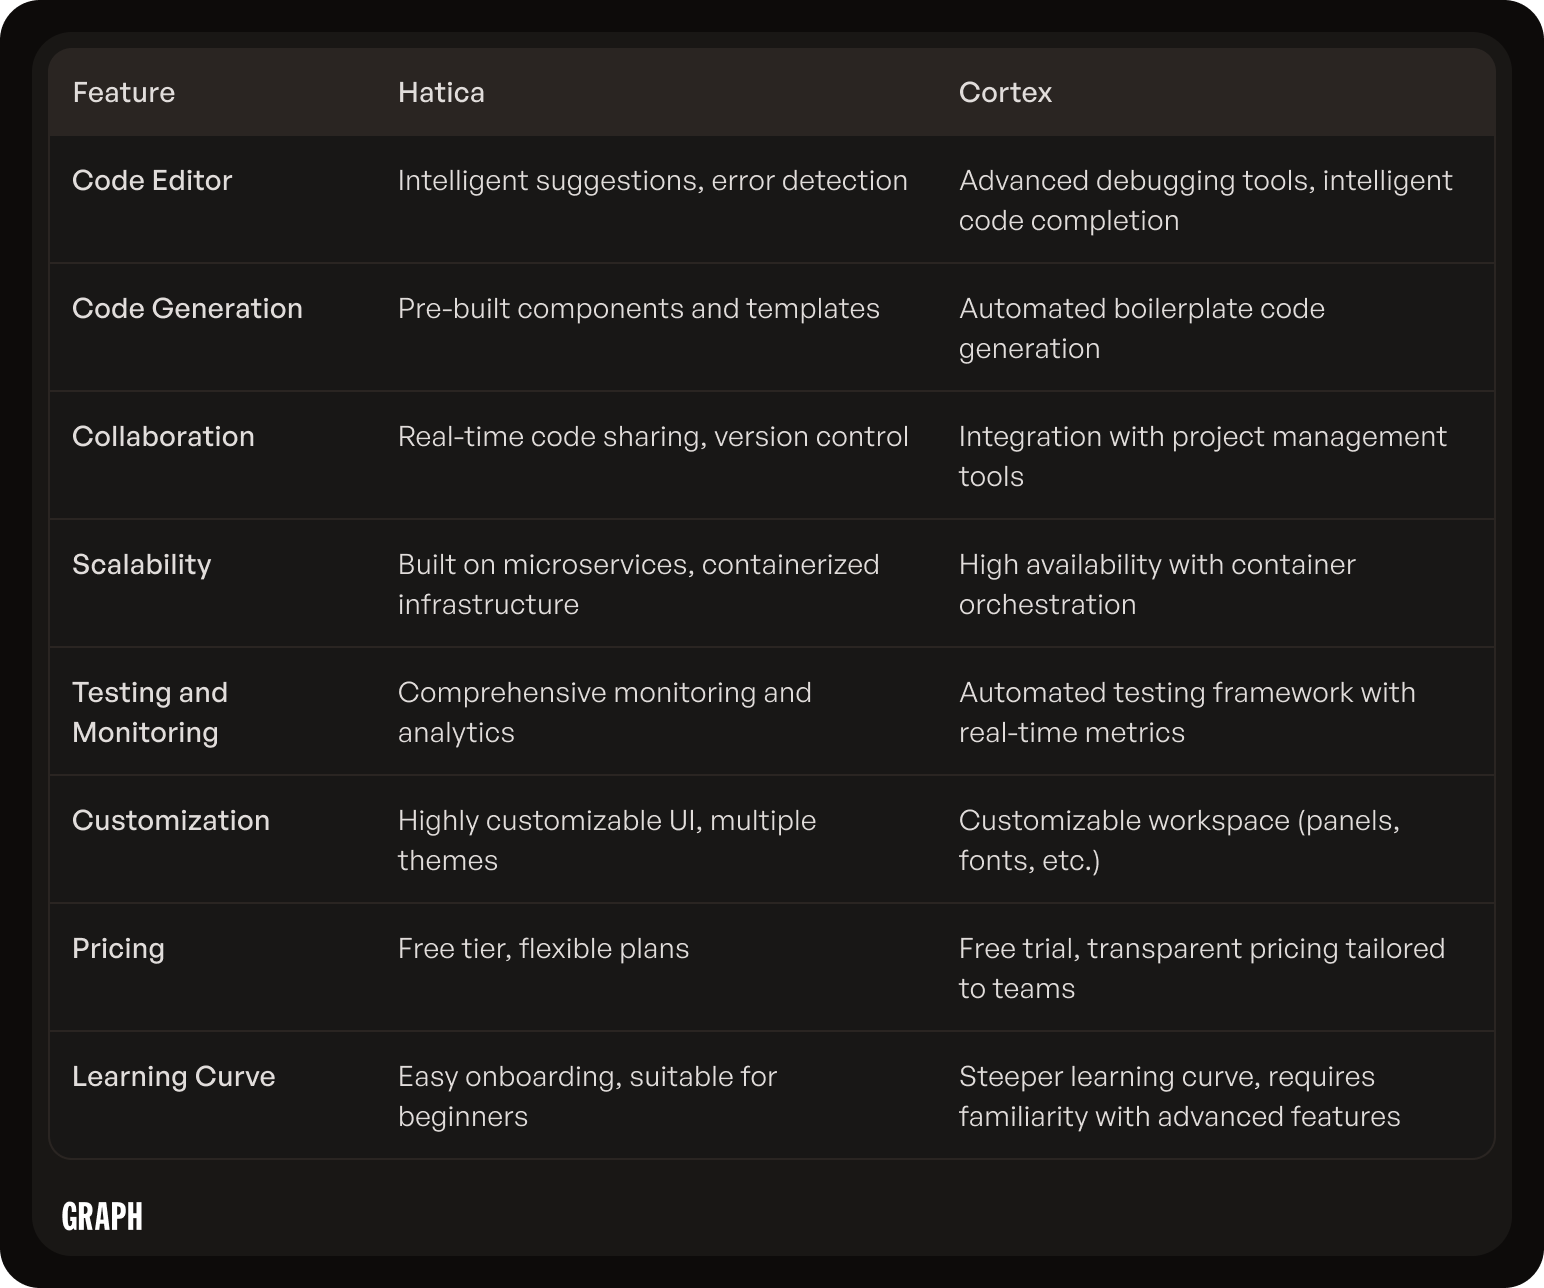
Task: Select the "Hatica" column header
Action: point(441,93)
